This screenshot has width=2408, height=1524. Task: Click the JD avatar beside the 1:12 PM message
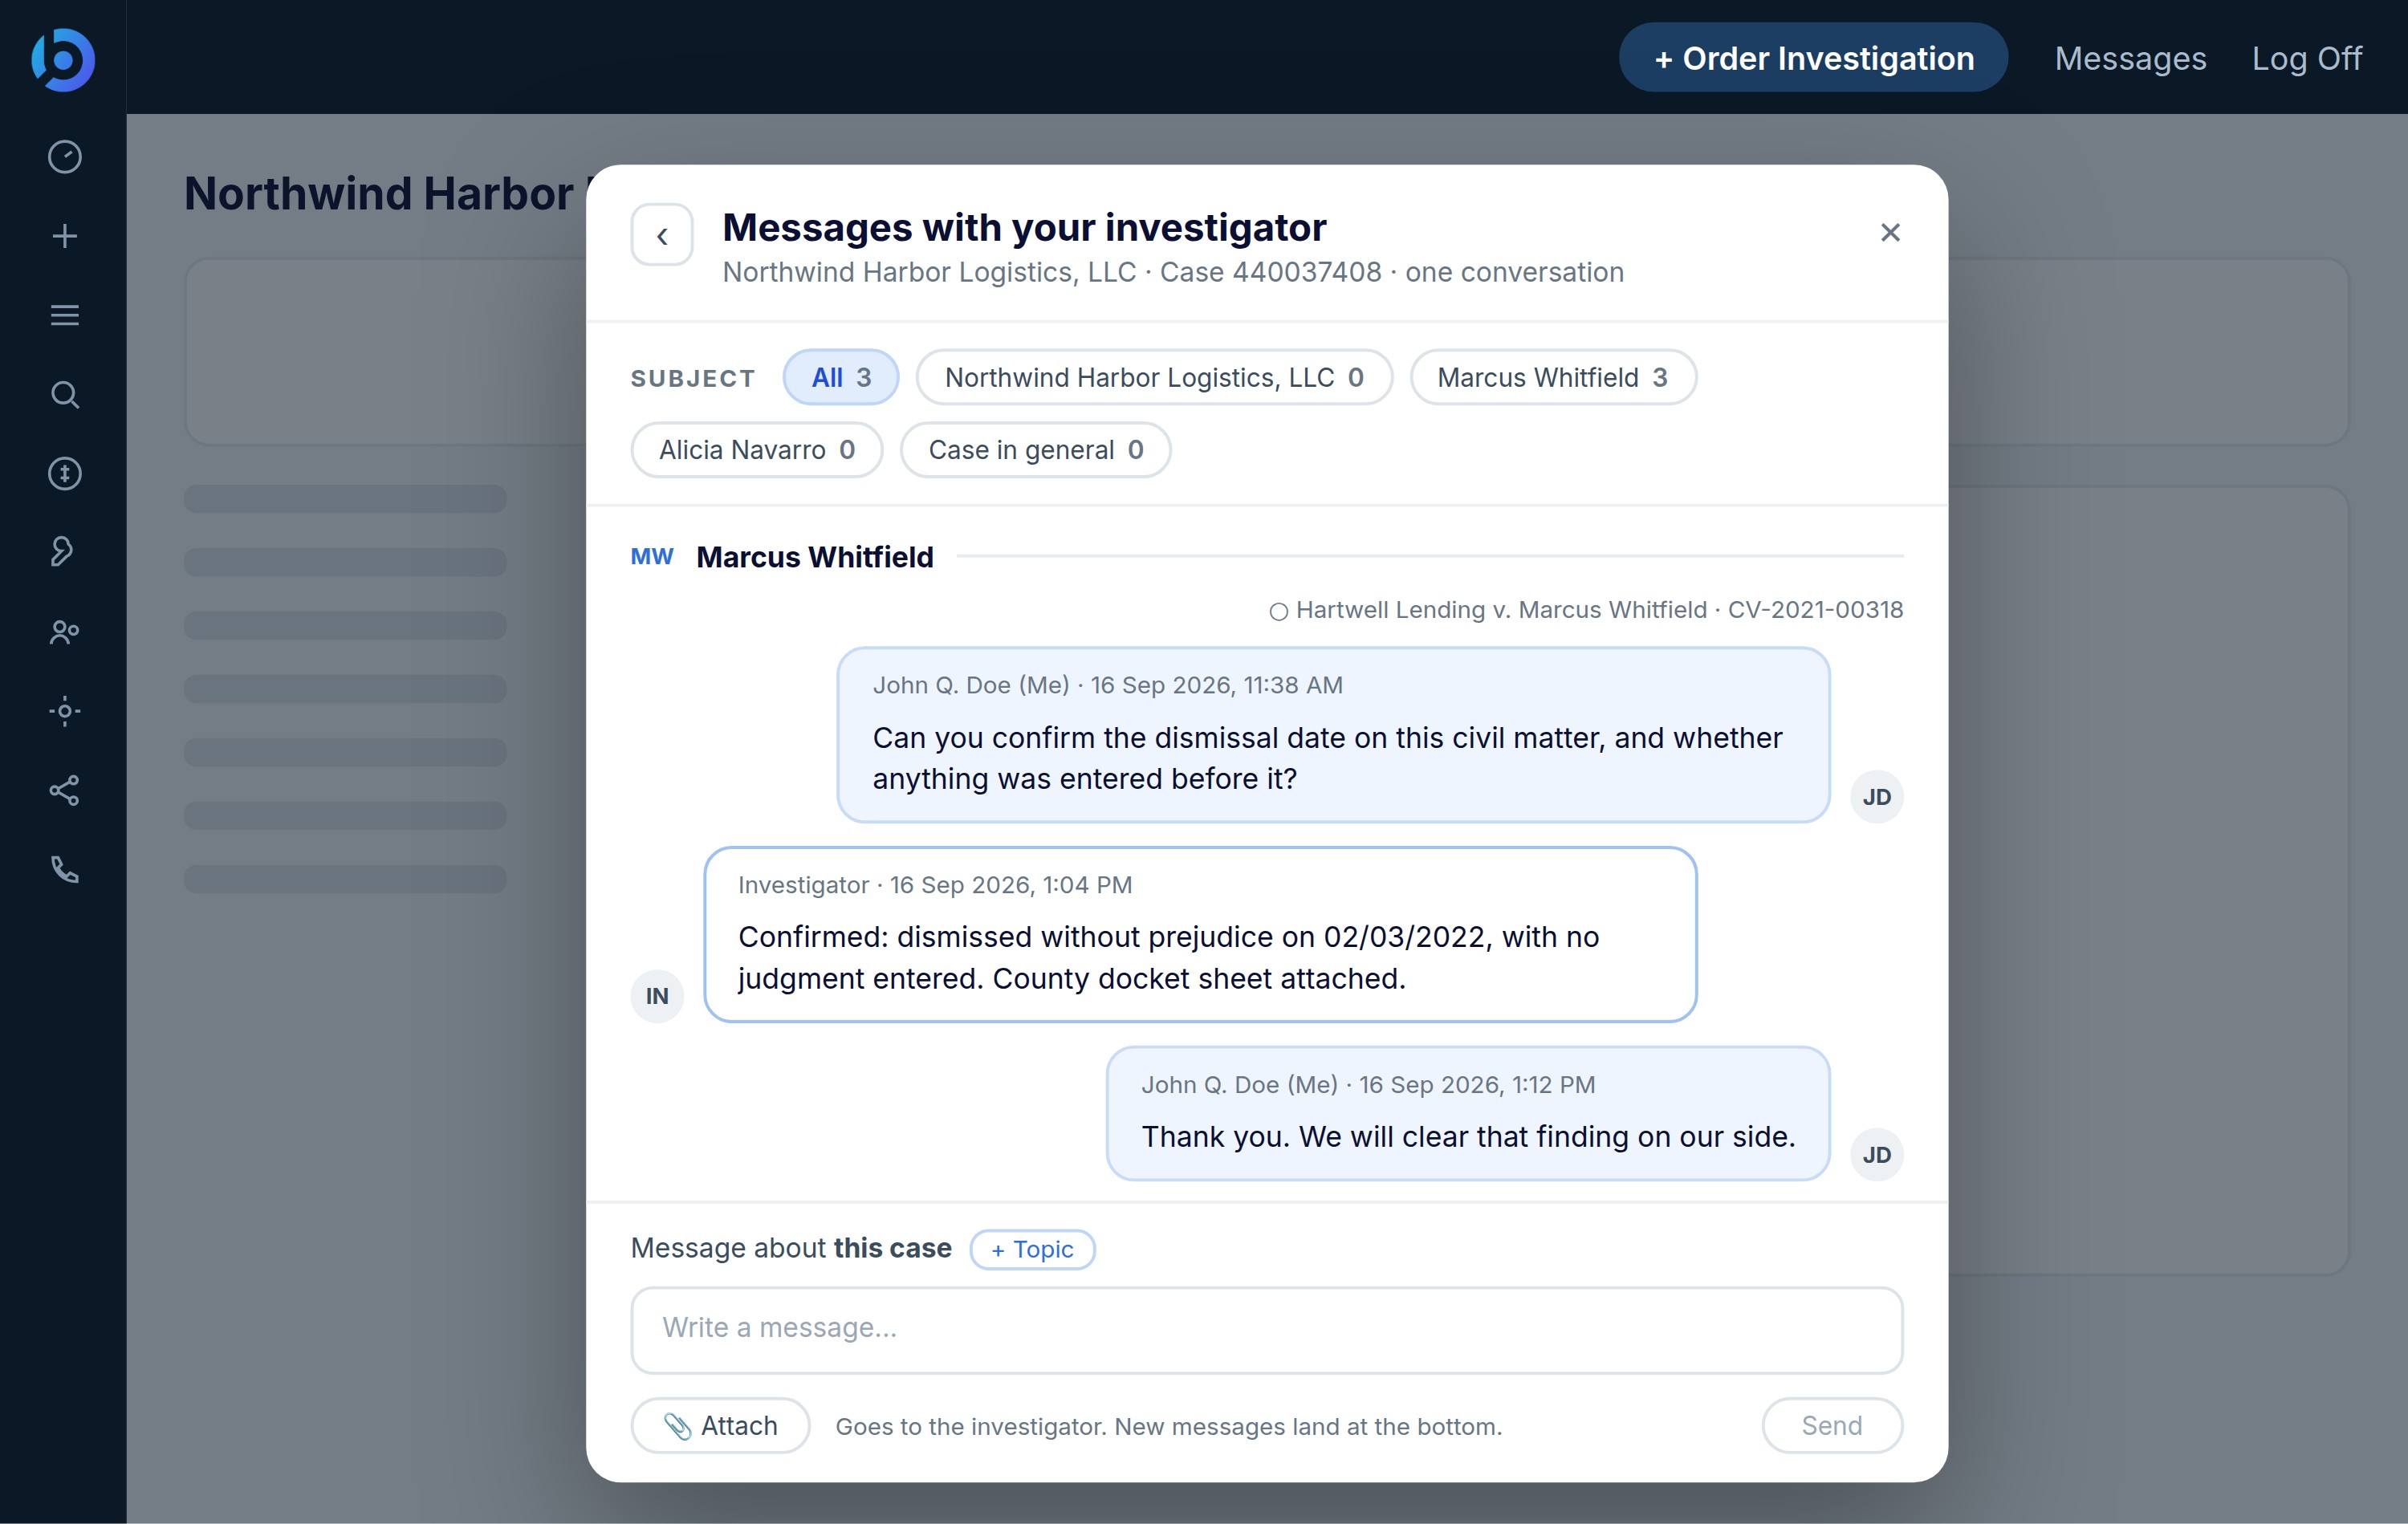tap(1876, 1155)
